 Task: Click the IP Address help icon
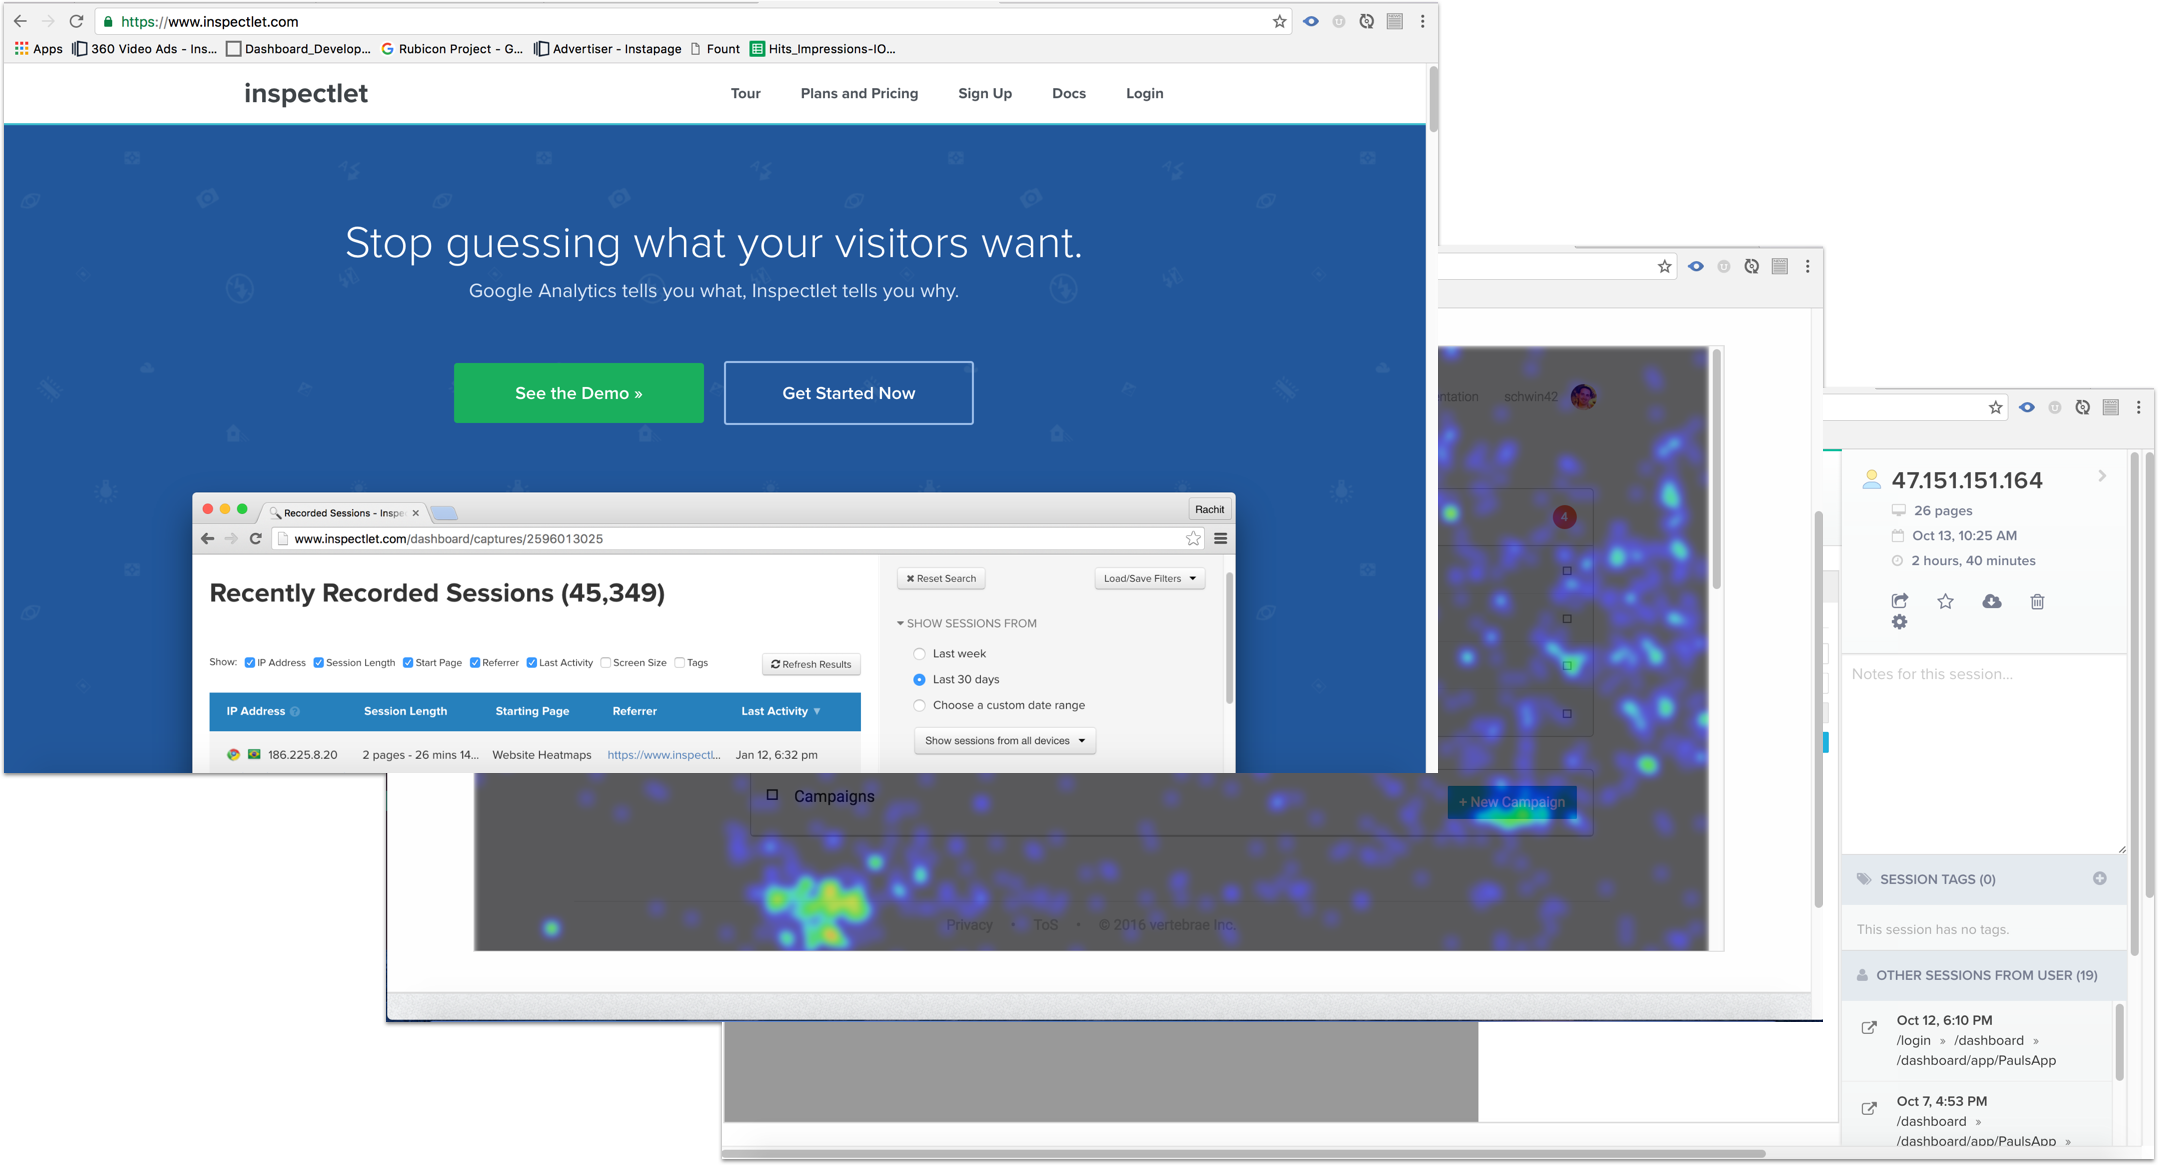295,712
